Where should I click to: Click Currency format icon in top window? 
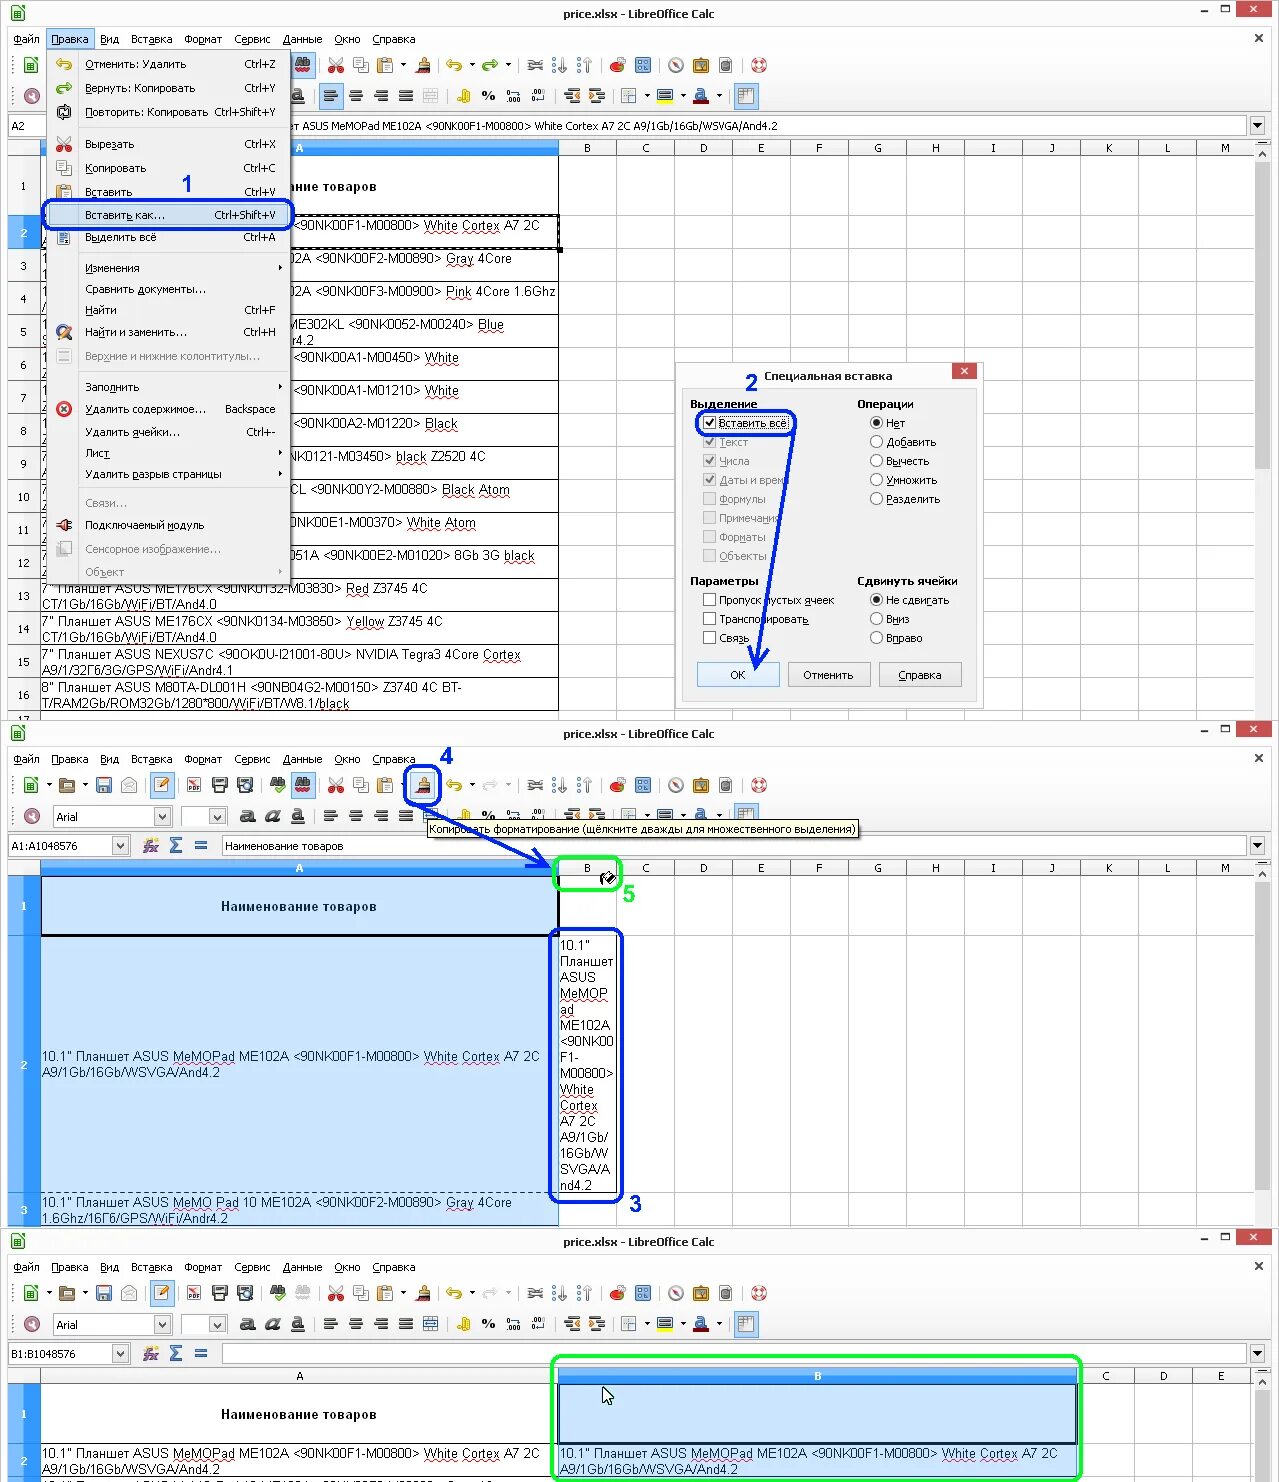point(464,97)
